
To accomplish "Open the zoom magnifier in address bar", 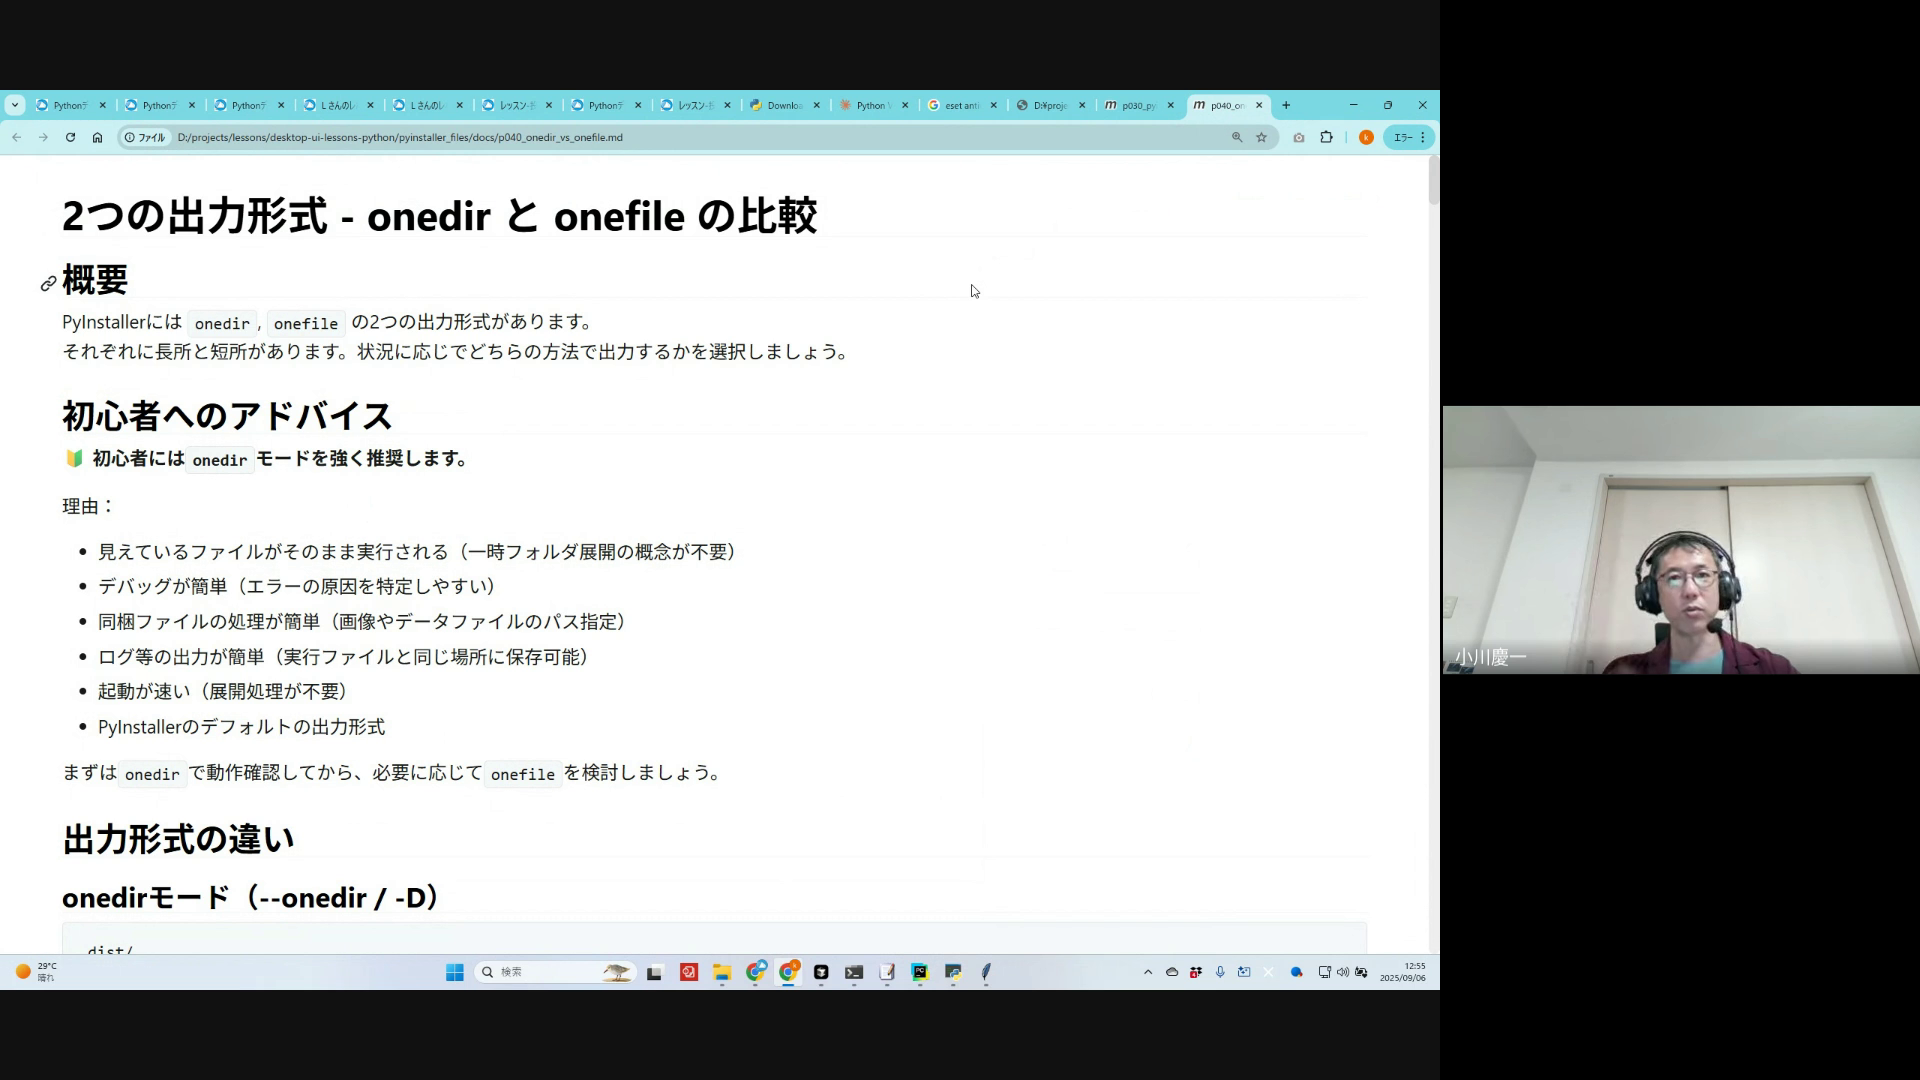I will coord(1237,137).
